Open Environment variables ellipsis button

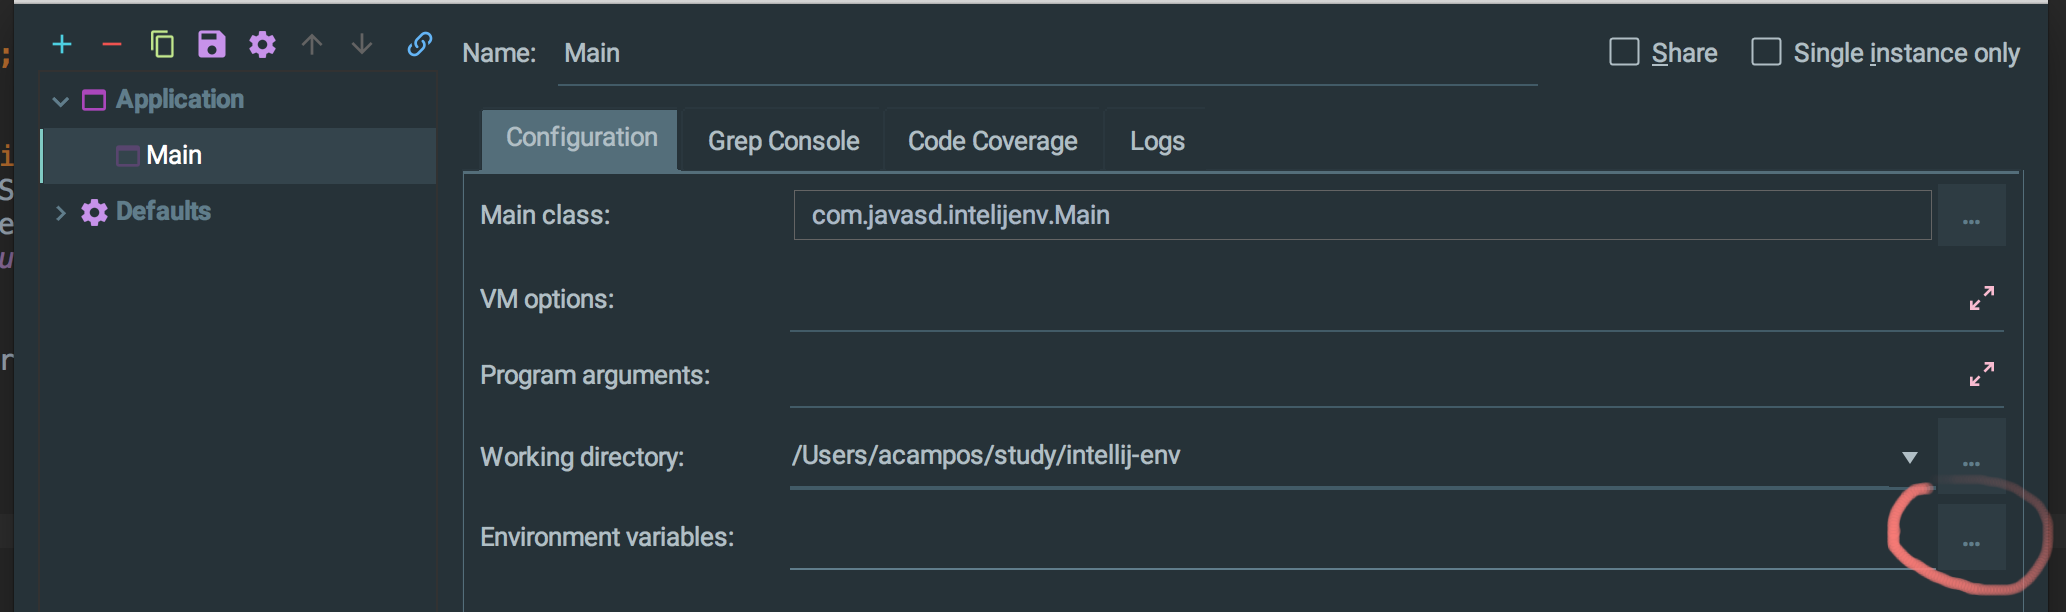click(1971, 539)
